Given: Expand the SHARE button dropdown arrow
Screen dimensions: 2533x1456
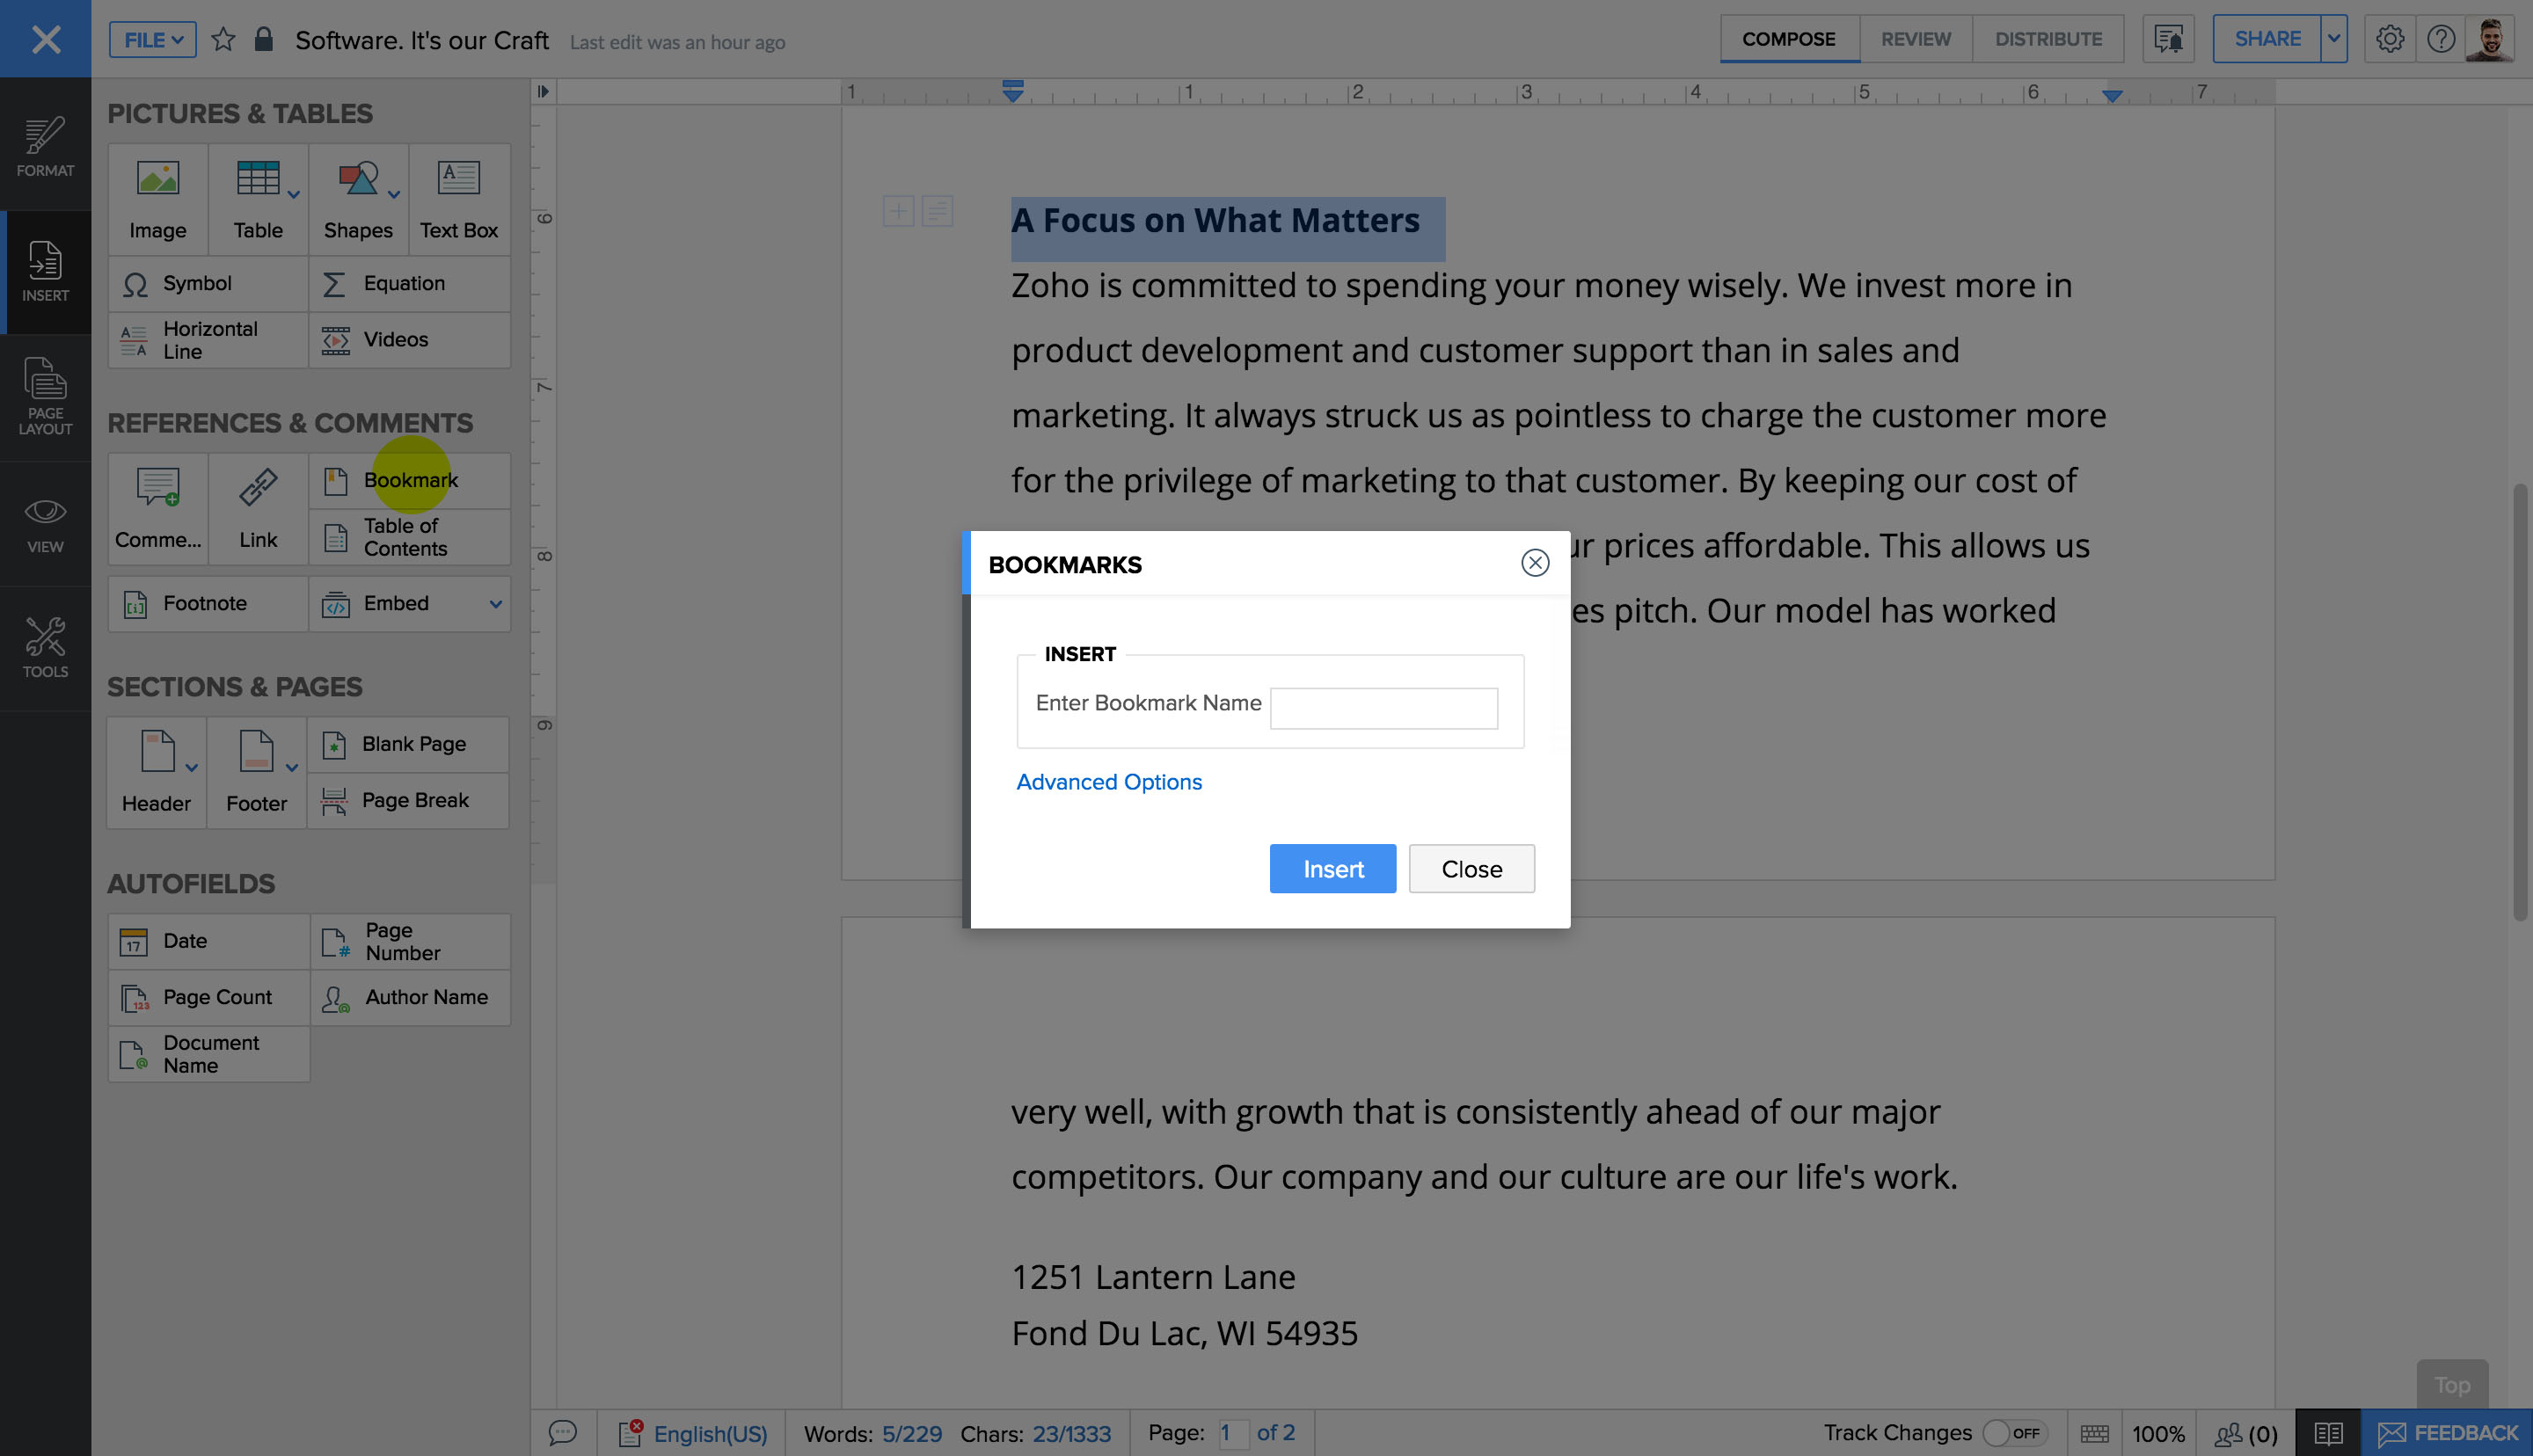Looking at the screenshot, I should pos(2333,39).
